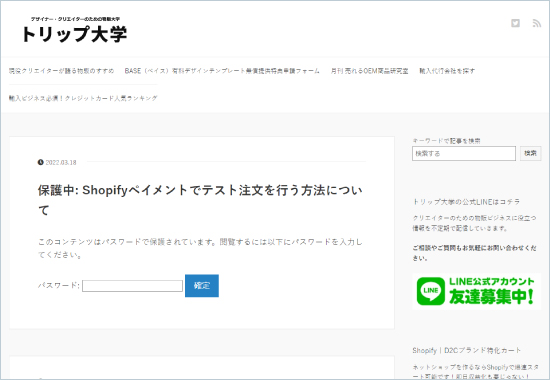The width and height of the screenshot is (550, 380).
Task: Open クレジットカード人気ランキング menu item
Action: [x=83, y=98]
